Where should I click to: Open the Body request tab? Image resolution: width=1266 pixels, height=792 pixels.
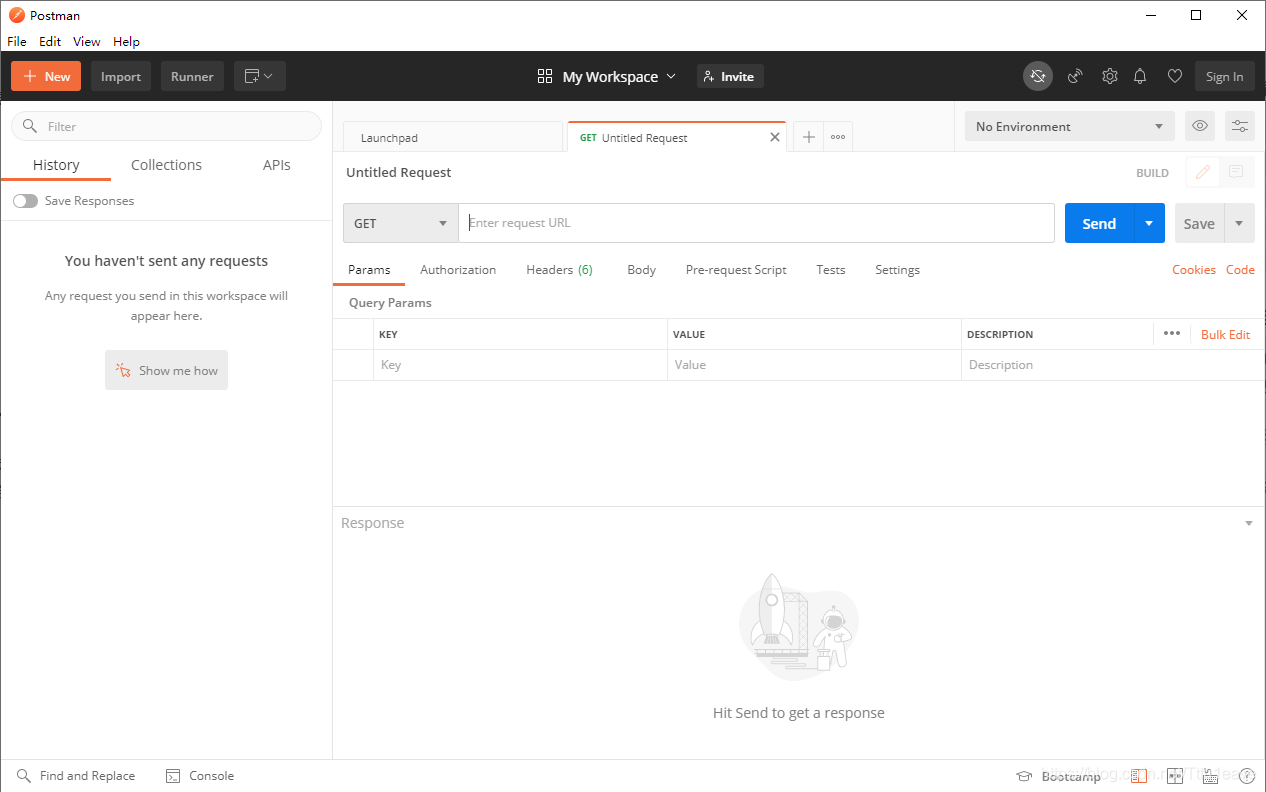[x=642, y=270]
